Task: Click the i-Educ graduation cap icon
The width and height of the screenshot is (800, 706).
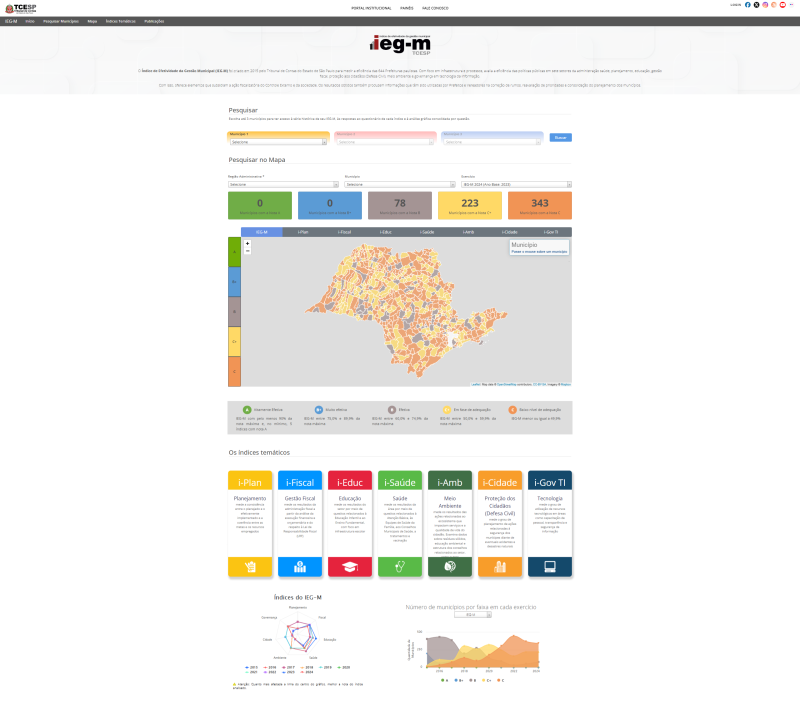Action: click(350, 566)
